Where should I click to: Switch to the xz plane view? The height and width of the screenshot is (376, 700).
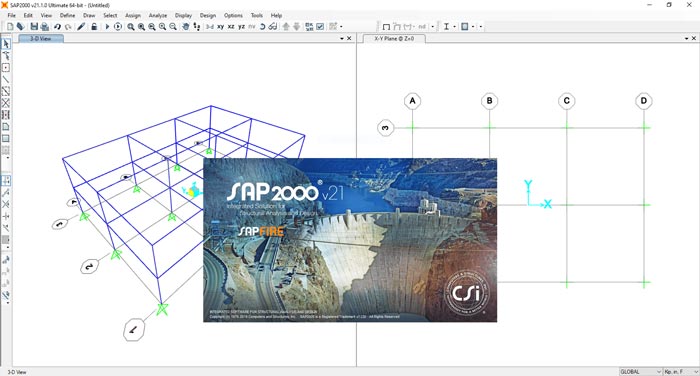click(x=231, y=27)
